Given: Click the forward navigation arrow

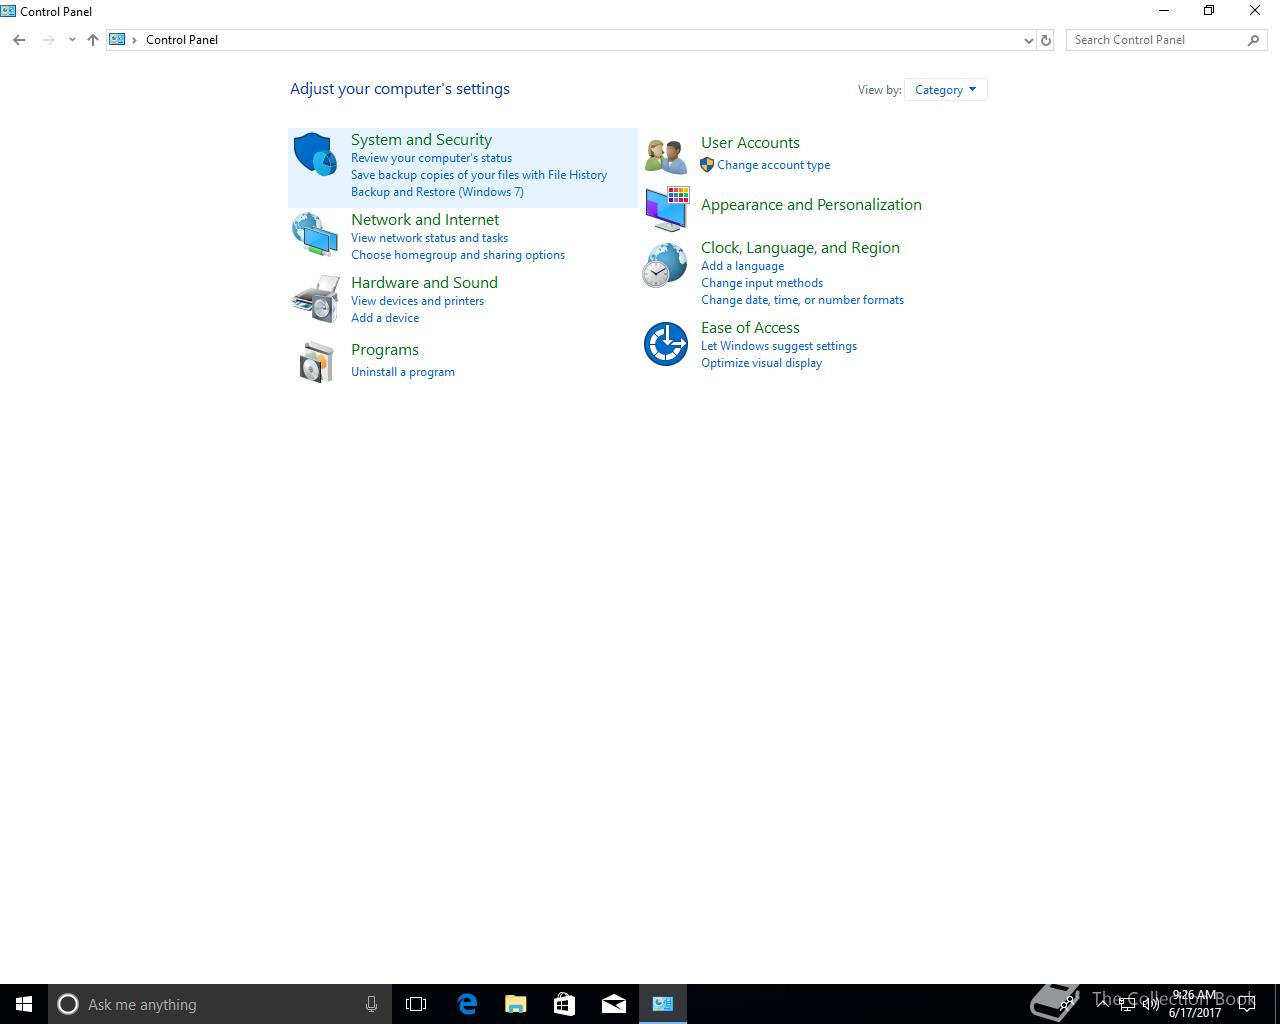Looking at the screenshot, I should point(48,40).
